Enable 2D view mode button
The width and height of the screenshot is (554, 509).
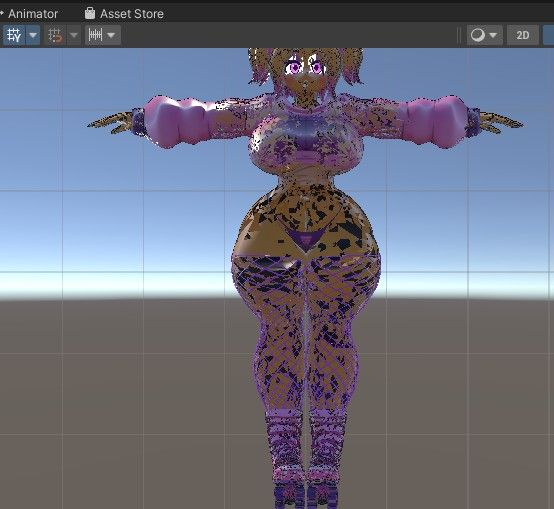(523, 35)
